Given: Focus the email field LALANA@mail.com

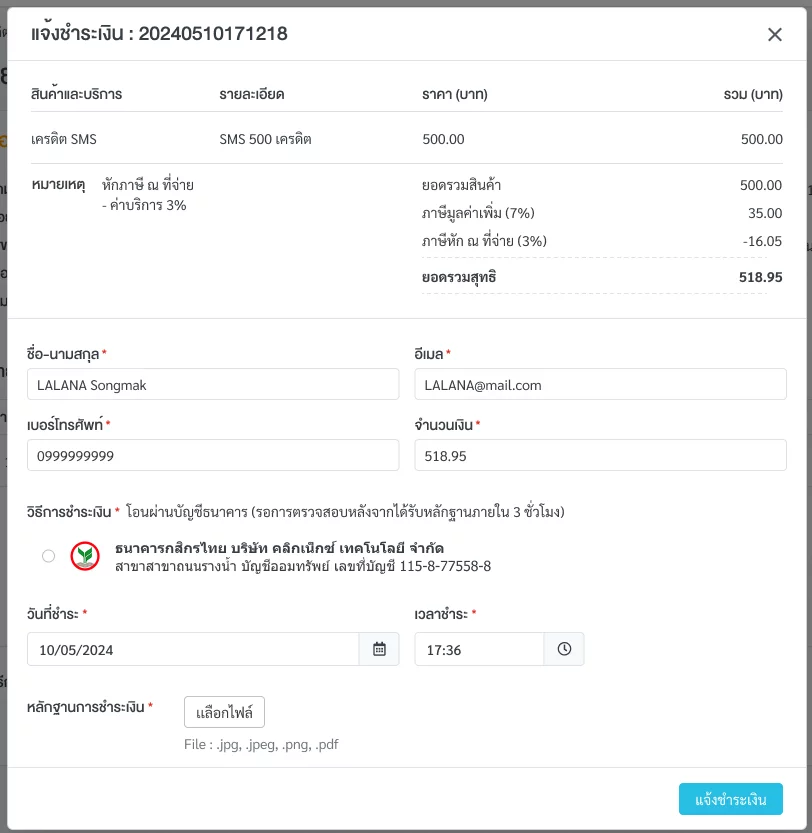Looking at the screenshot, I should point(600,384).
